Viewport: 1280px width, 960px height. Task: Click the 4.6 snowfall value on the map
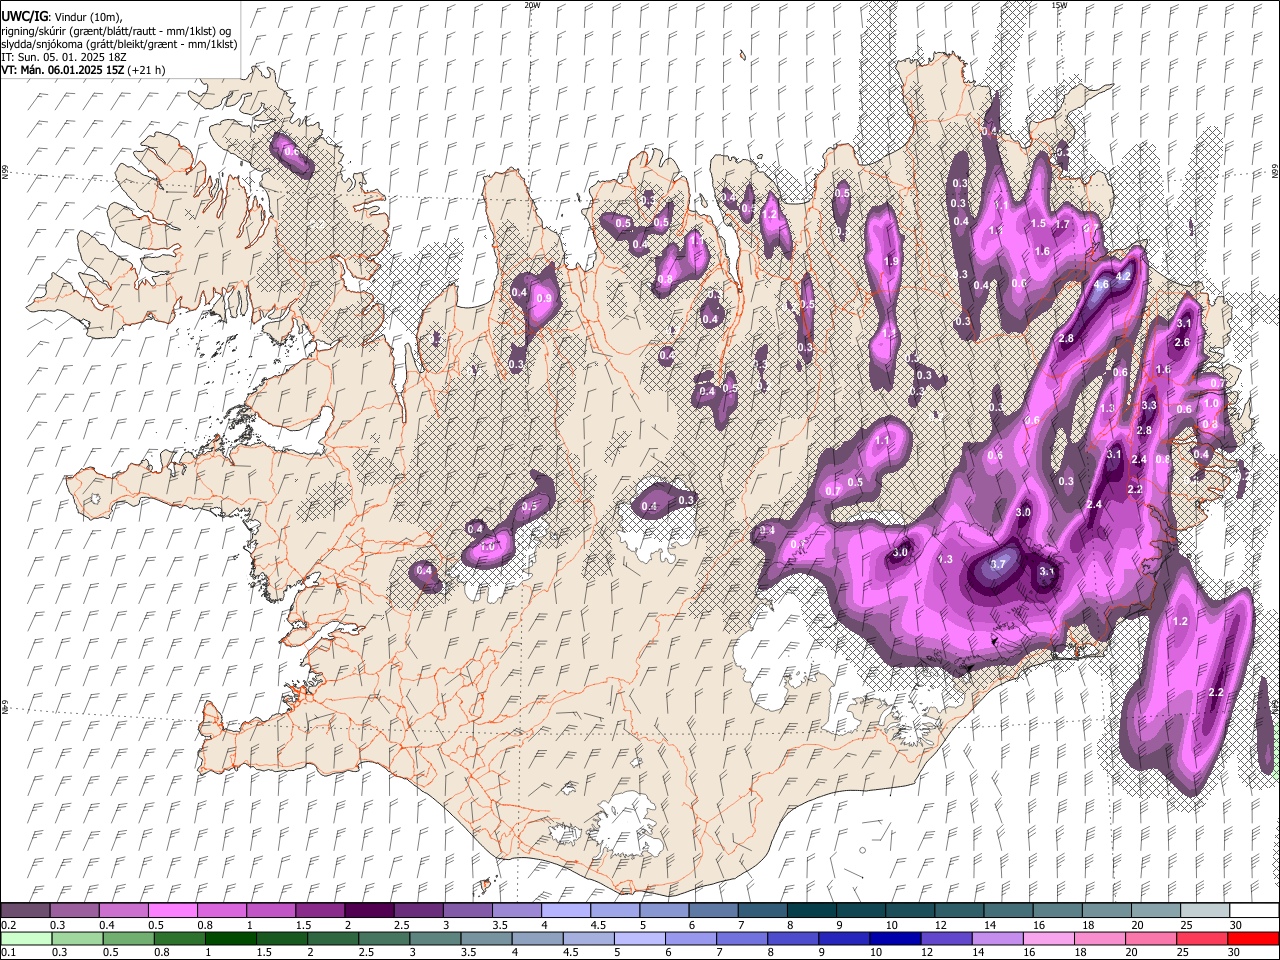pyautogui.click(x=1101, y=284)
